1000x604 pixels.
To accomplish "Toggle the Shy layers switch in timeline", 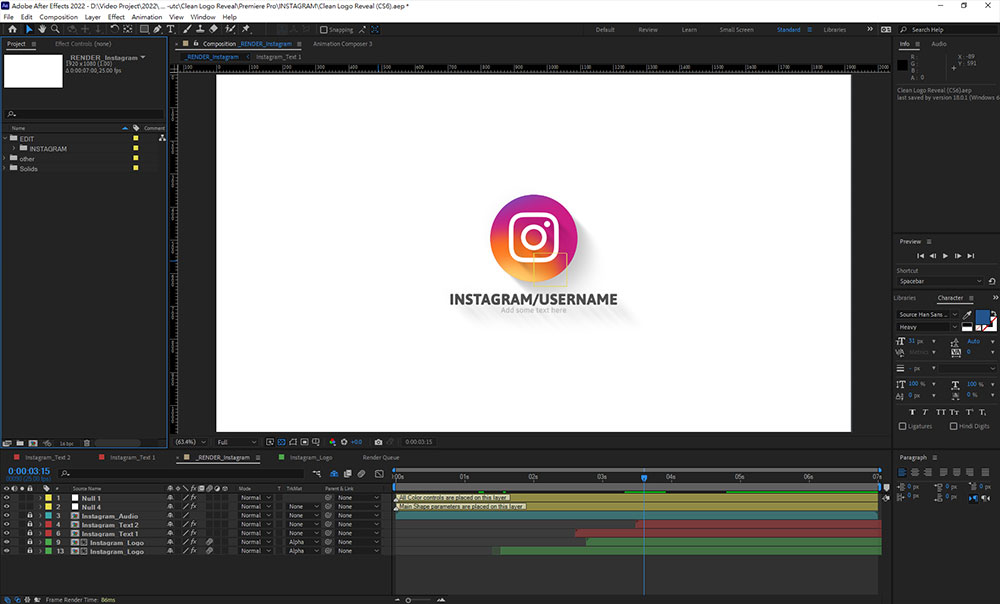I will coord(334,474).
